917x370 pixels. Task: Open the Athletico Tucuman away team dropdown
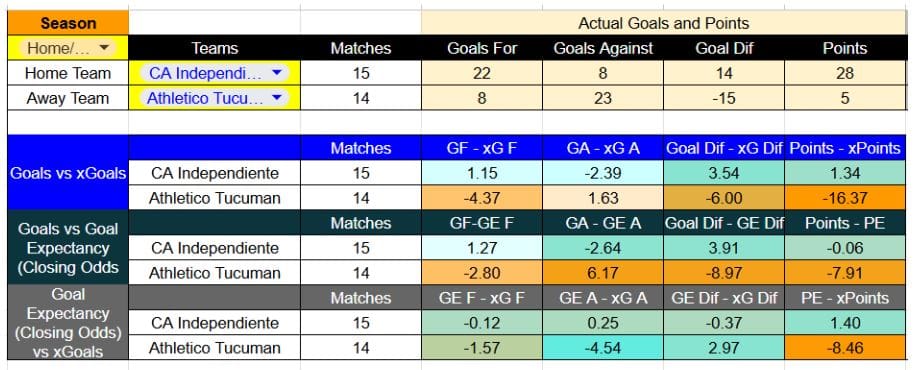(214, 98)
